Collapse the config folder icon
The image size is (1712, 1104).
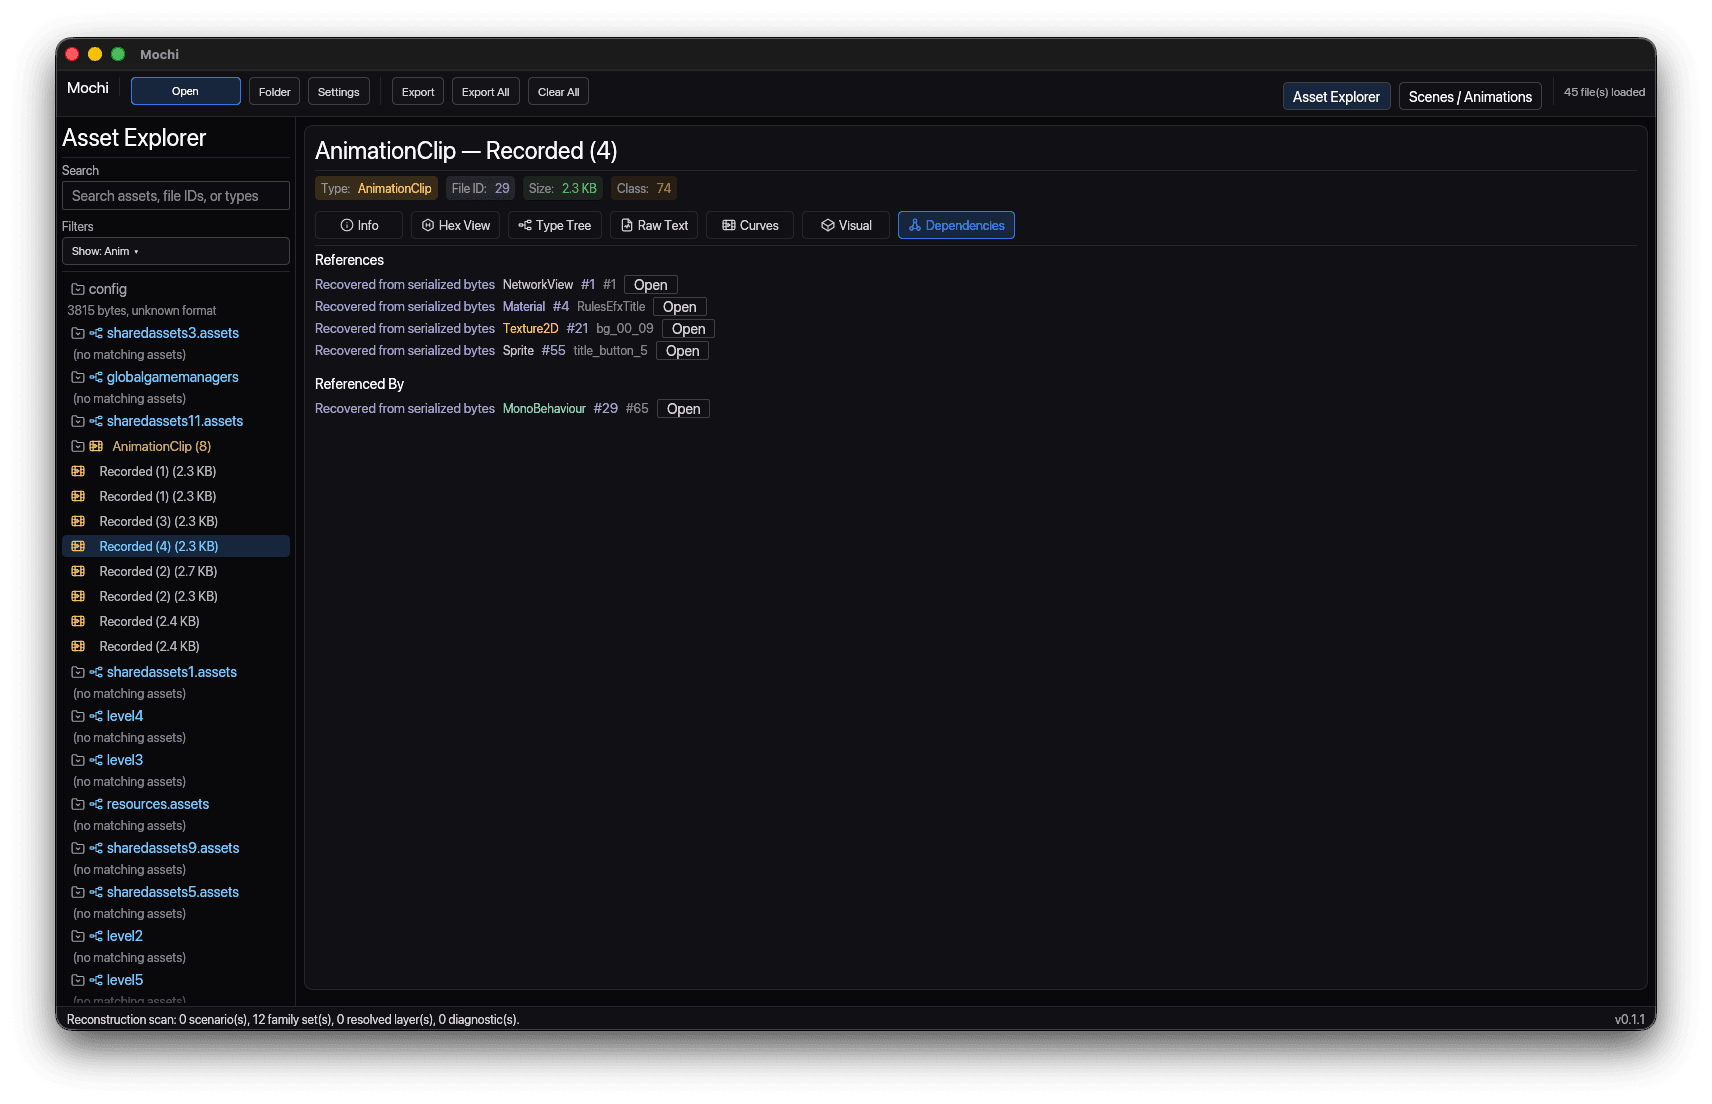coord(78,289)
